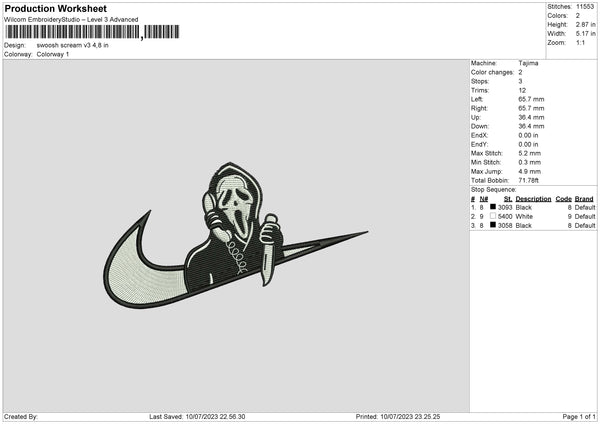Screen dimensions: 600x424
Task: Click the "Down:" label
Action: pos(480,126)
